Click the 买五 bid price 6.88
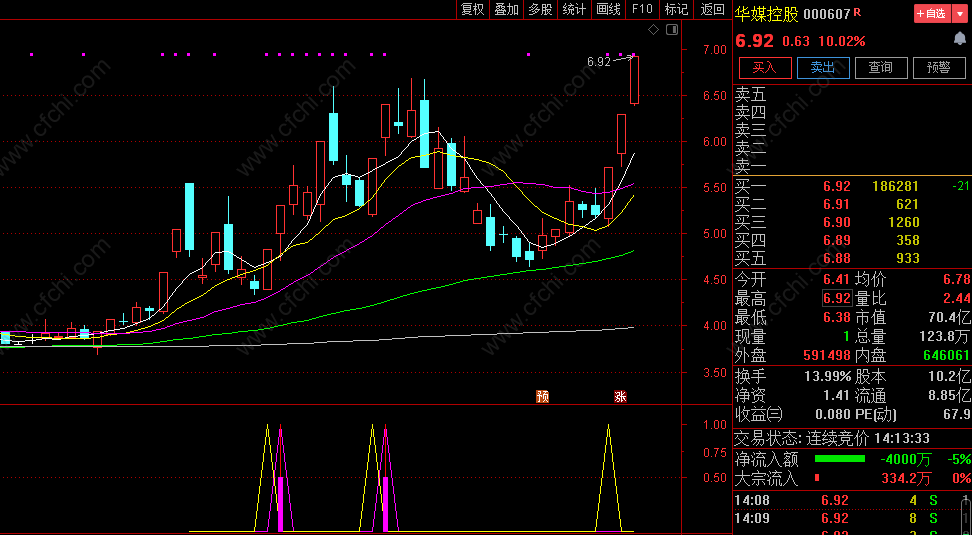 coord(837,258)
